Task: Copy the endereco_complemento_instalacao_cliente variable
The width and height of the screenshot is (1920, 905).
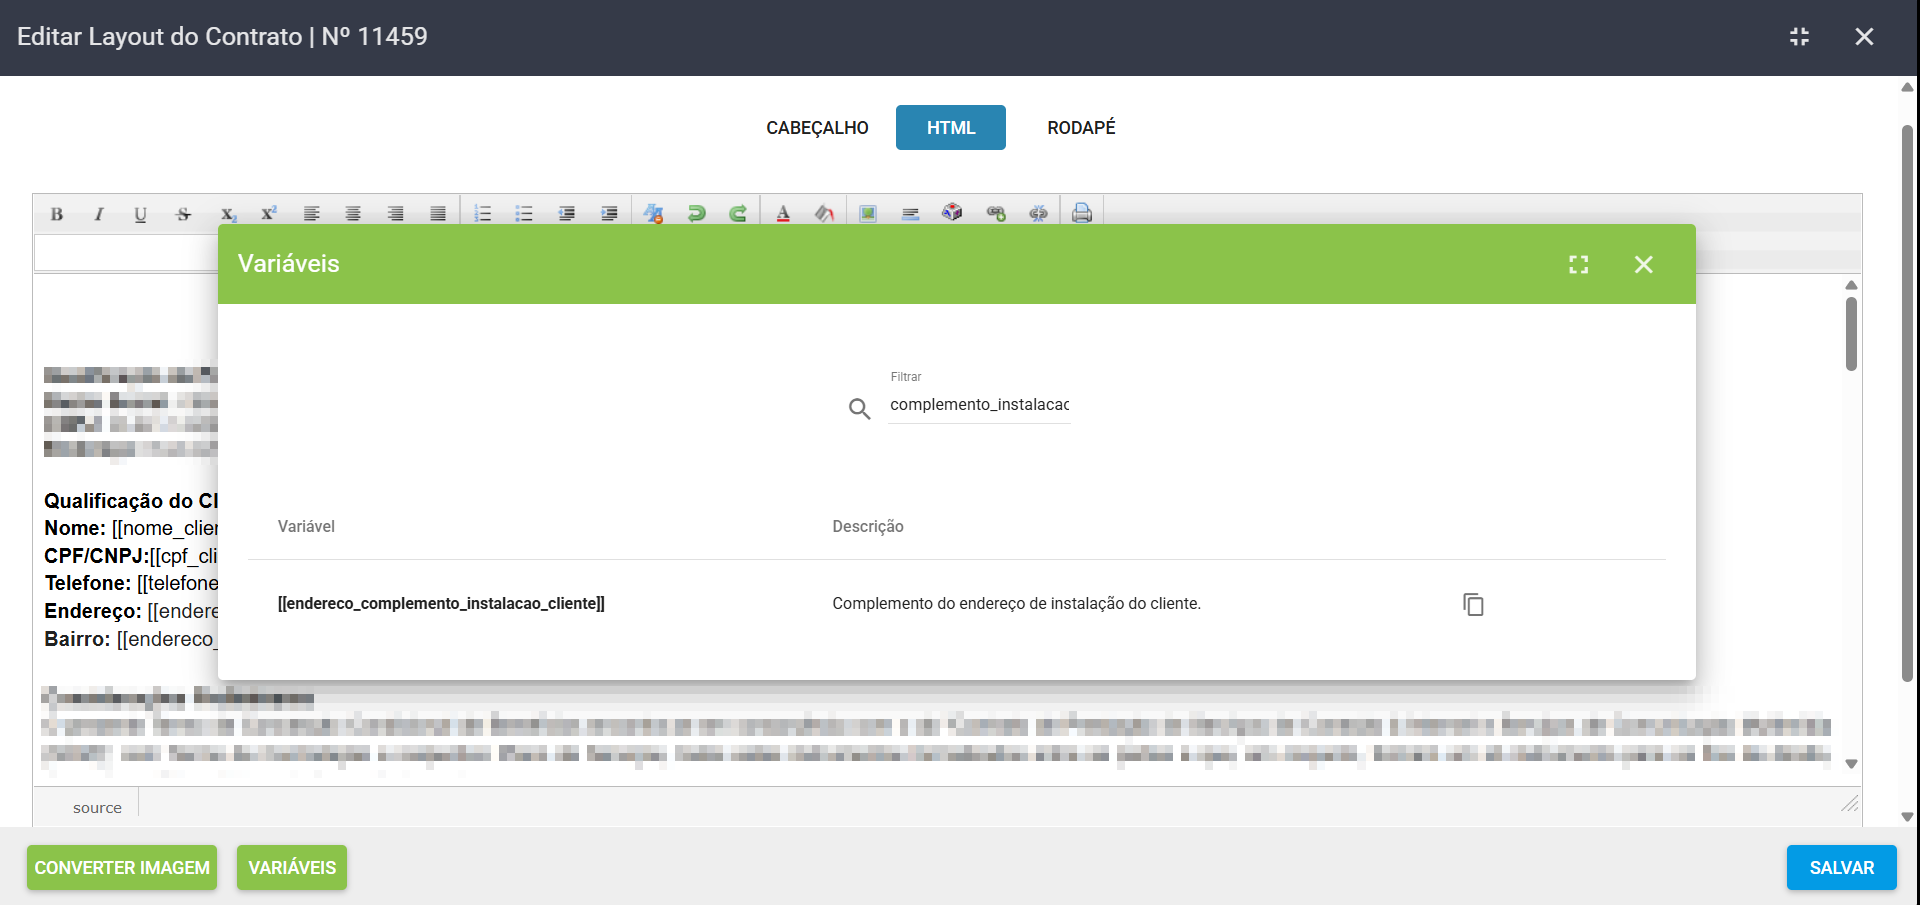Action: [x=1473, y=604]
